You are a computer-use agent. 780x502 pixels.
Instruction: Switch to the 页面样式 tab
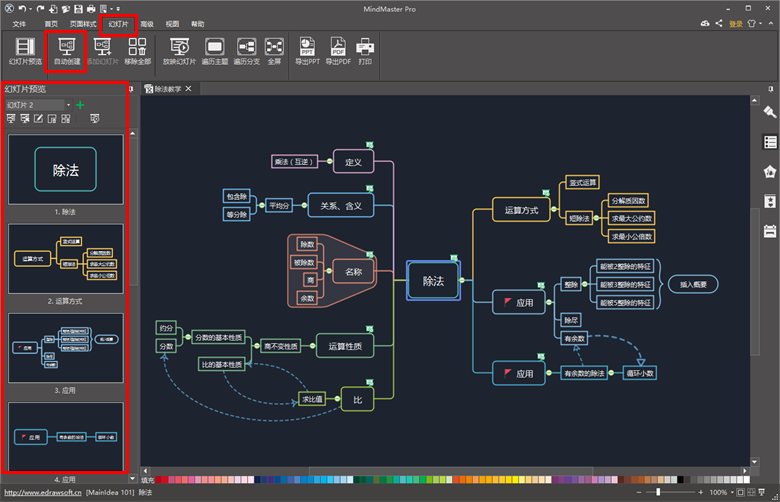point(83,24)
